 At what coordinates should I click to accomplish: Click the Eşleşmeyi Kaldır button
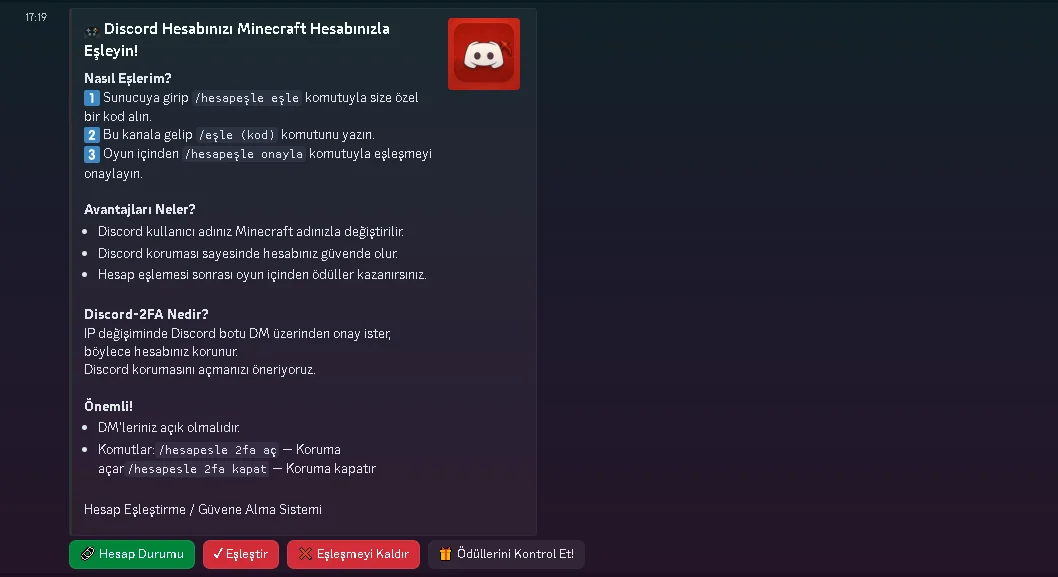(353, 554)
